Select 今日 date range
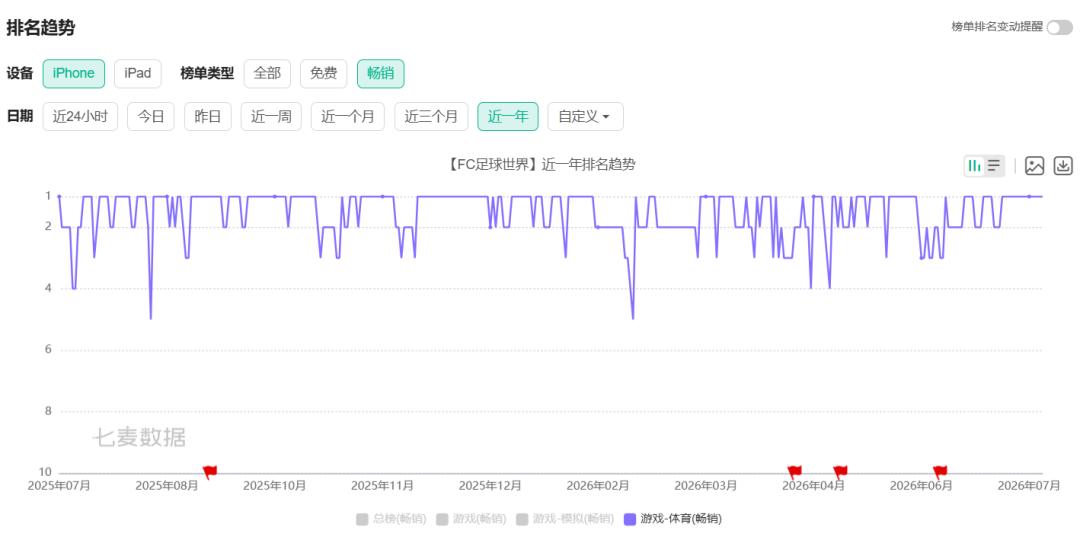 [151, 116]
